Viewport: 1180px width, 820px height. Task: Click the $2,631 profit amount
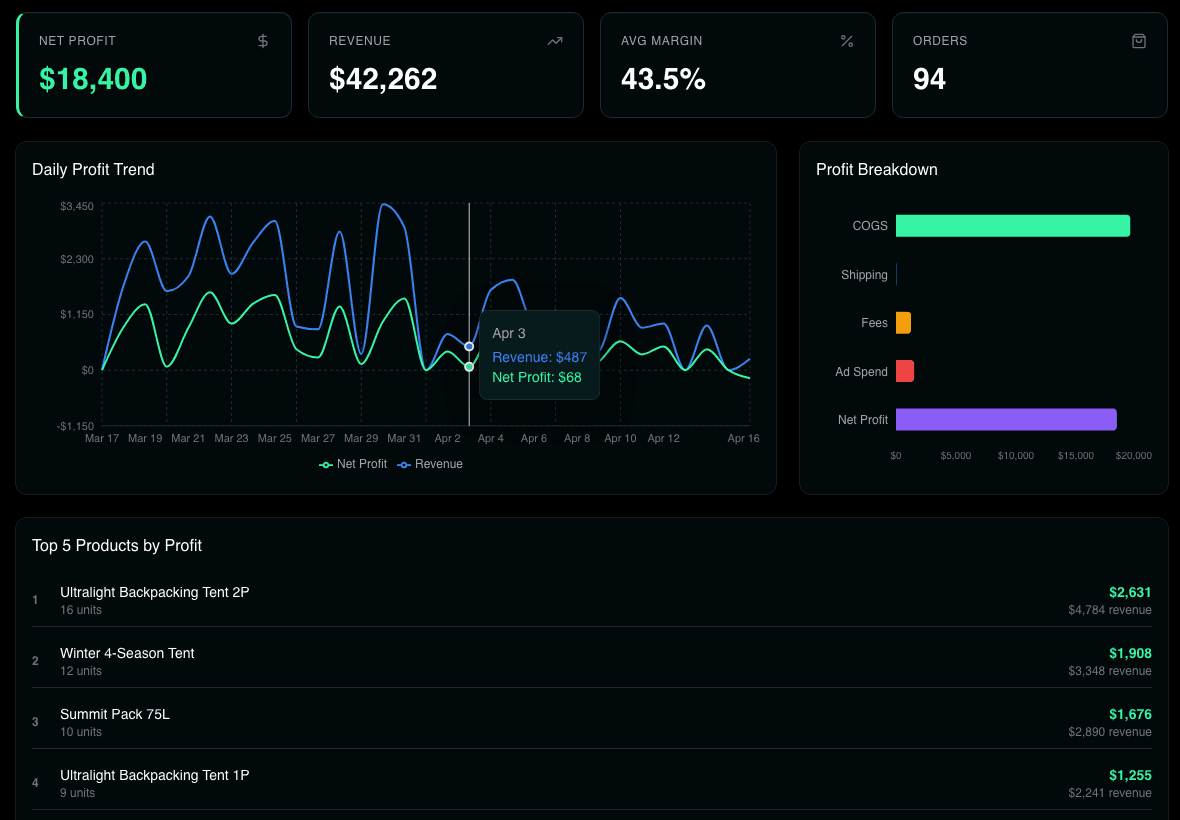(x=1130, y=592)
